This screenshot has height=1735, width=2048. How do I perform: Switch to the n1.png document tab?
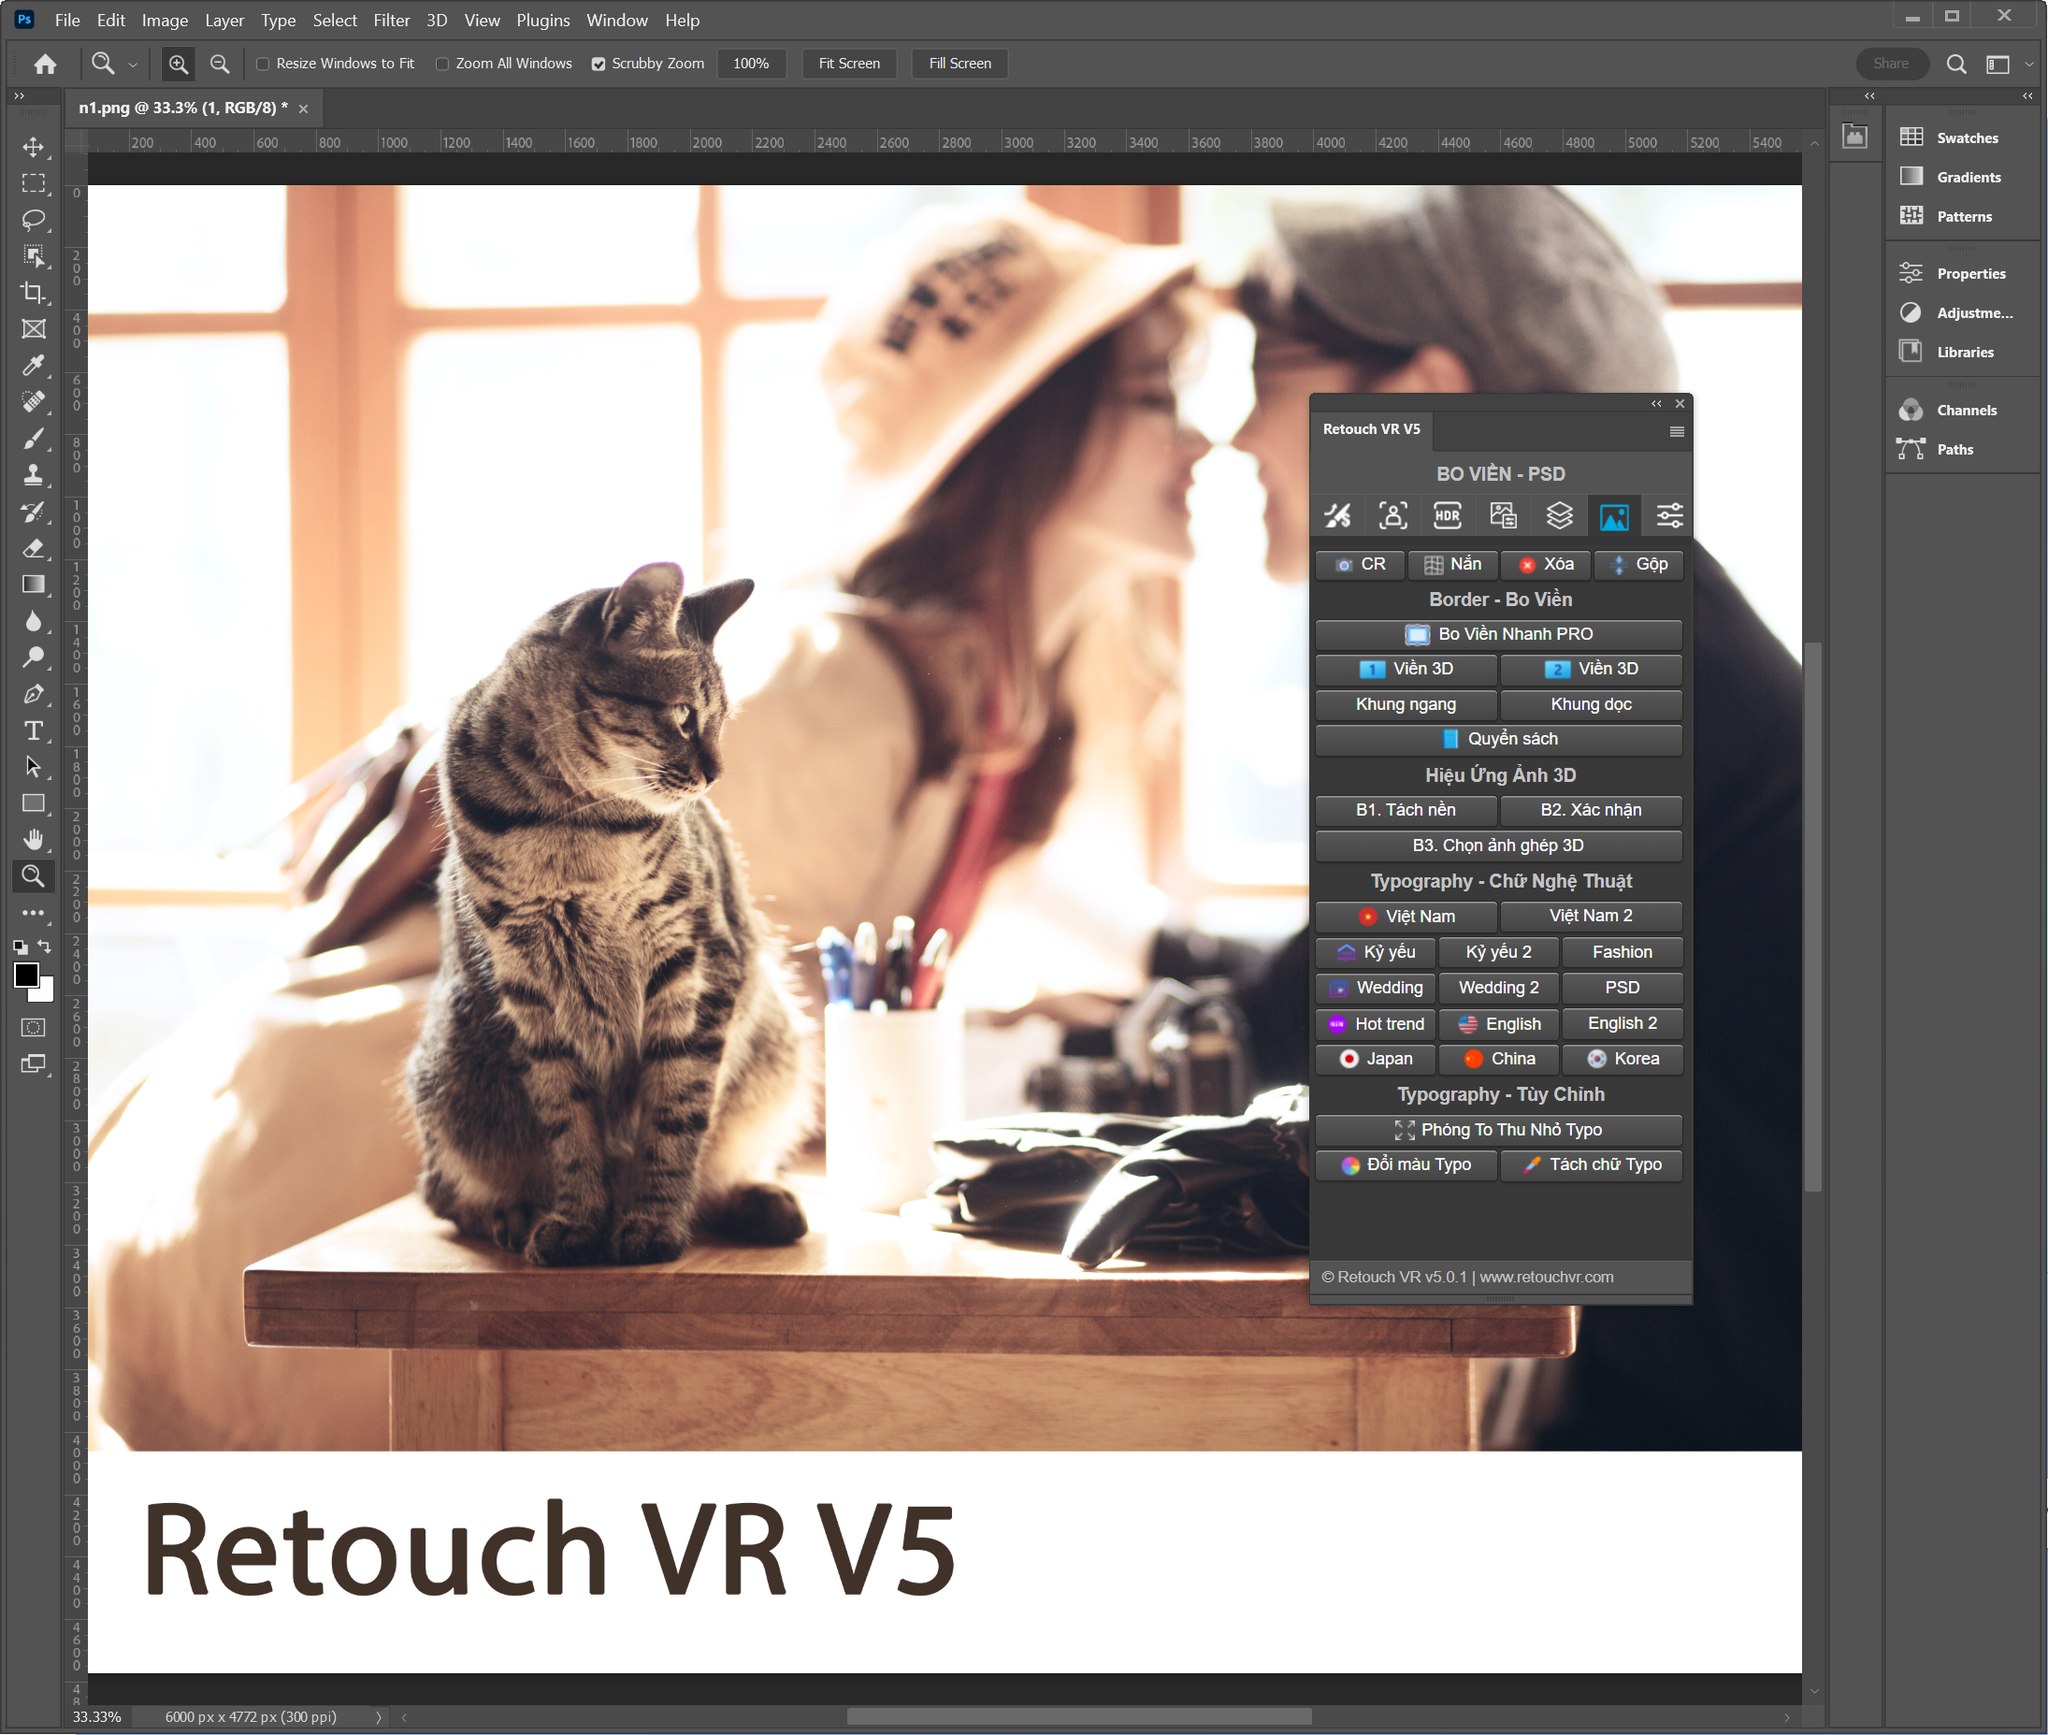pyautogui.click(x=182, y=108)
